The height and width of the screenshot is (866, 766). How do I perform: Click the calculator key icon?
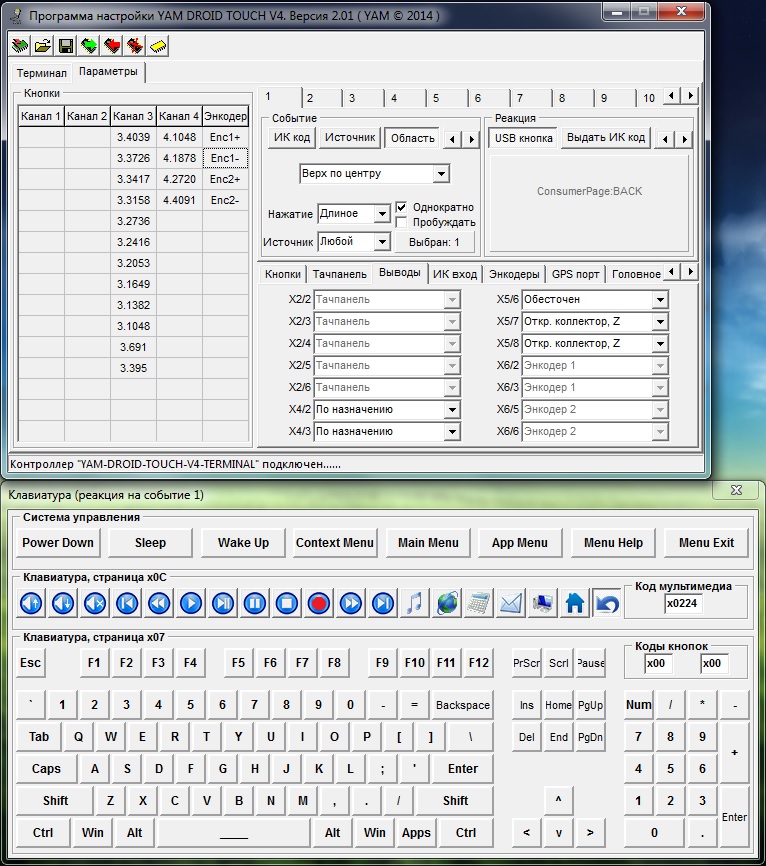pyautogui.click(x=479, y=603)
